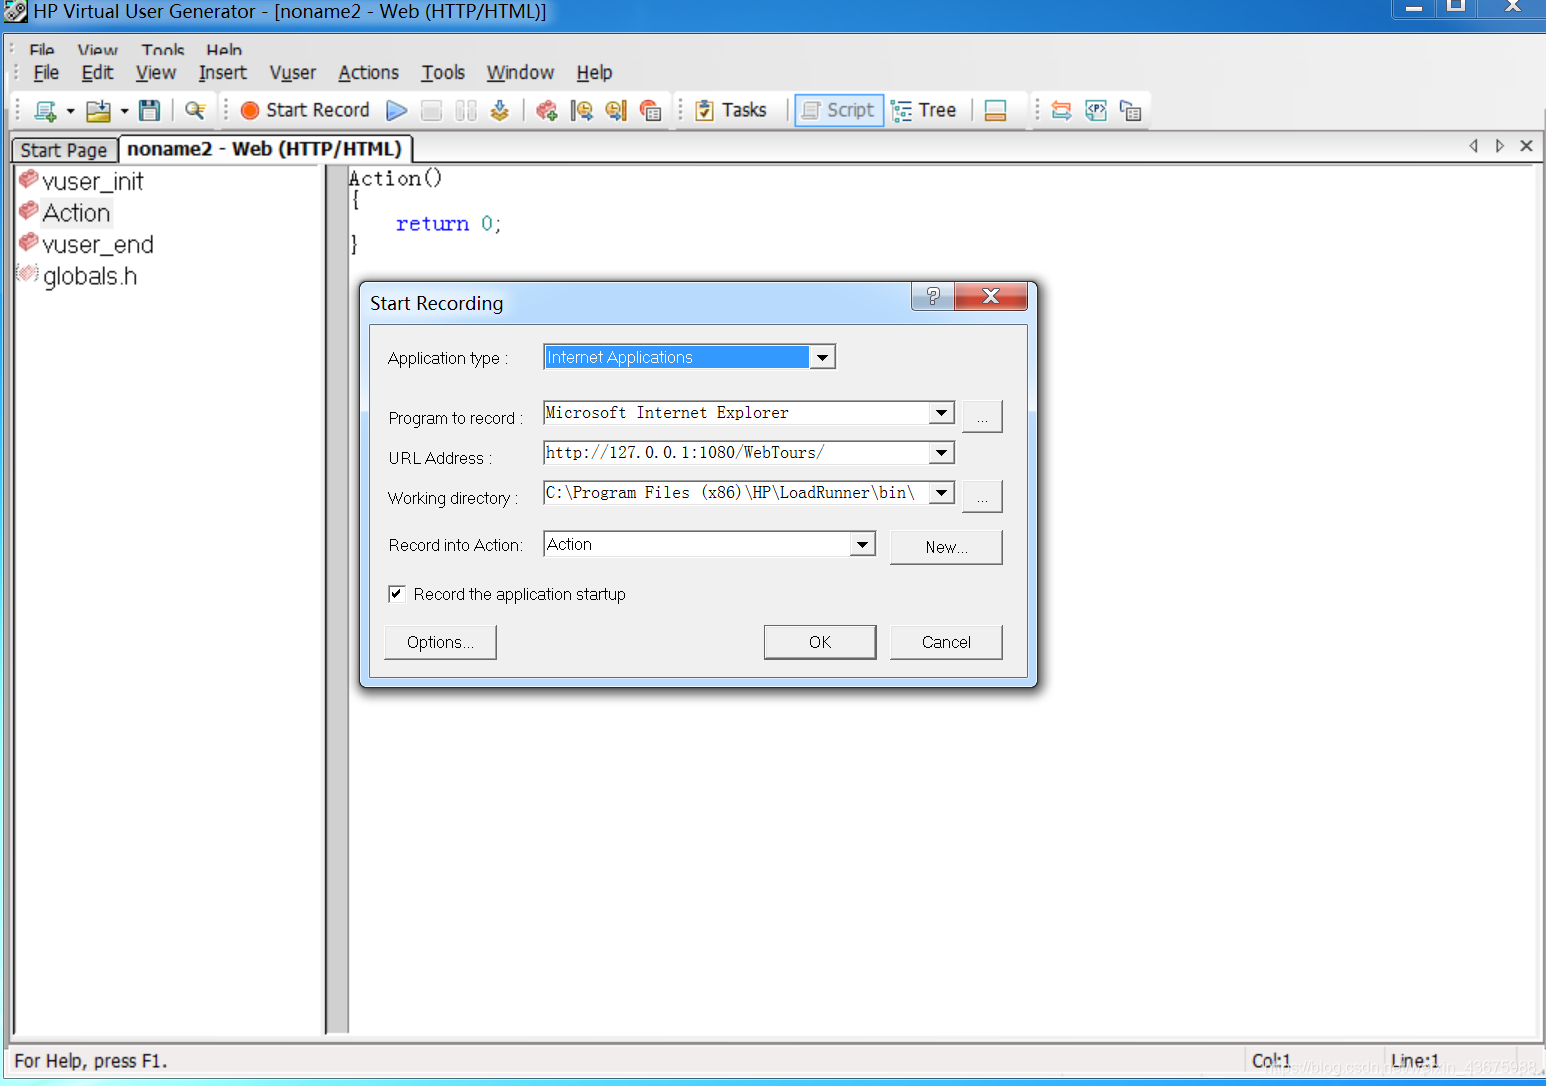Click the parameter list icon
1546x1086 pixels.
pos(1096,110)
